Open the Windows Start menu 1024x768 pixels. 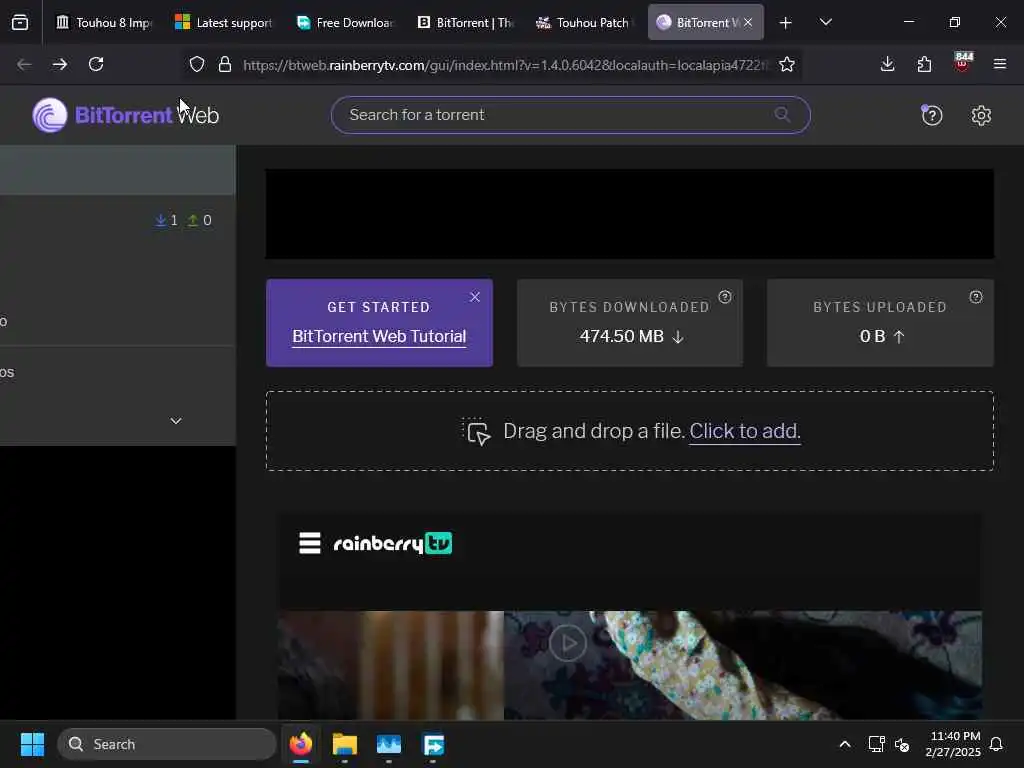tap(32, 744)
